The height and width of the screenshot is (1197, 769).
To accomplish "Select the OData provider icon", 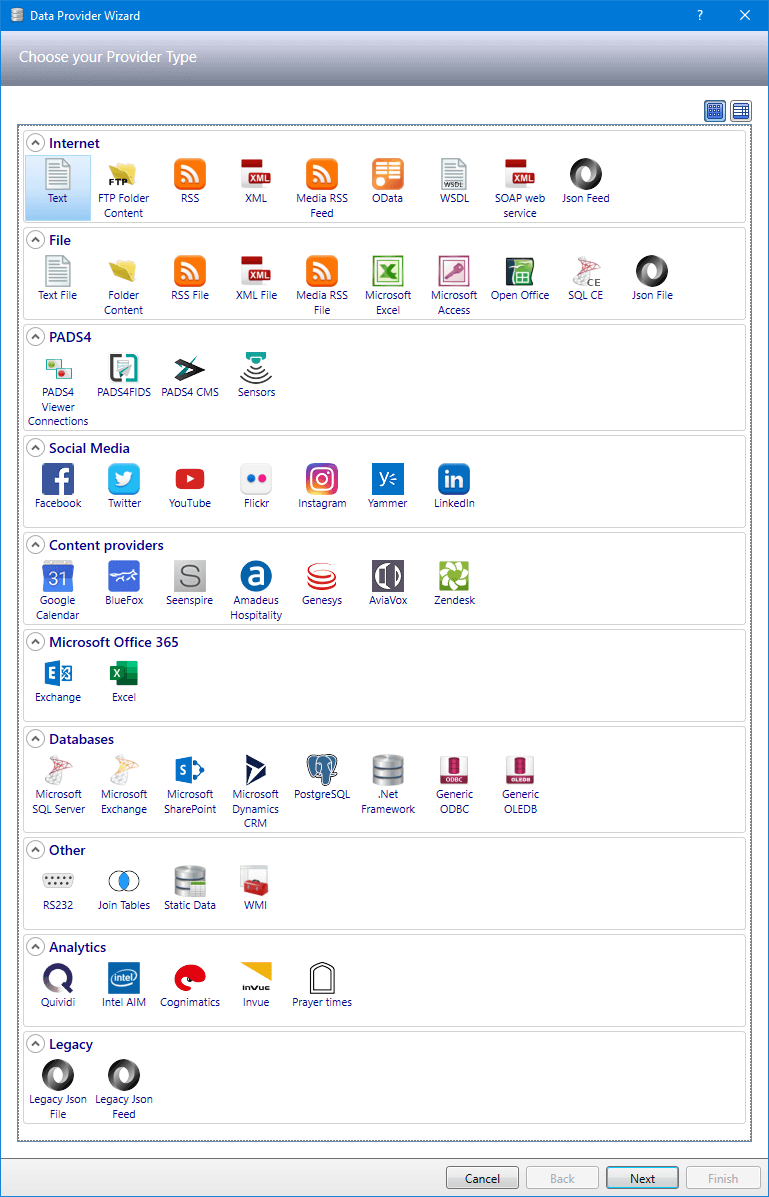I will [388, 182].
